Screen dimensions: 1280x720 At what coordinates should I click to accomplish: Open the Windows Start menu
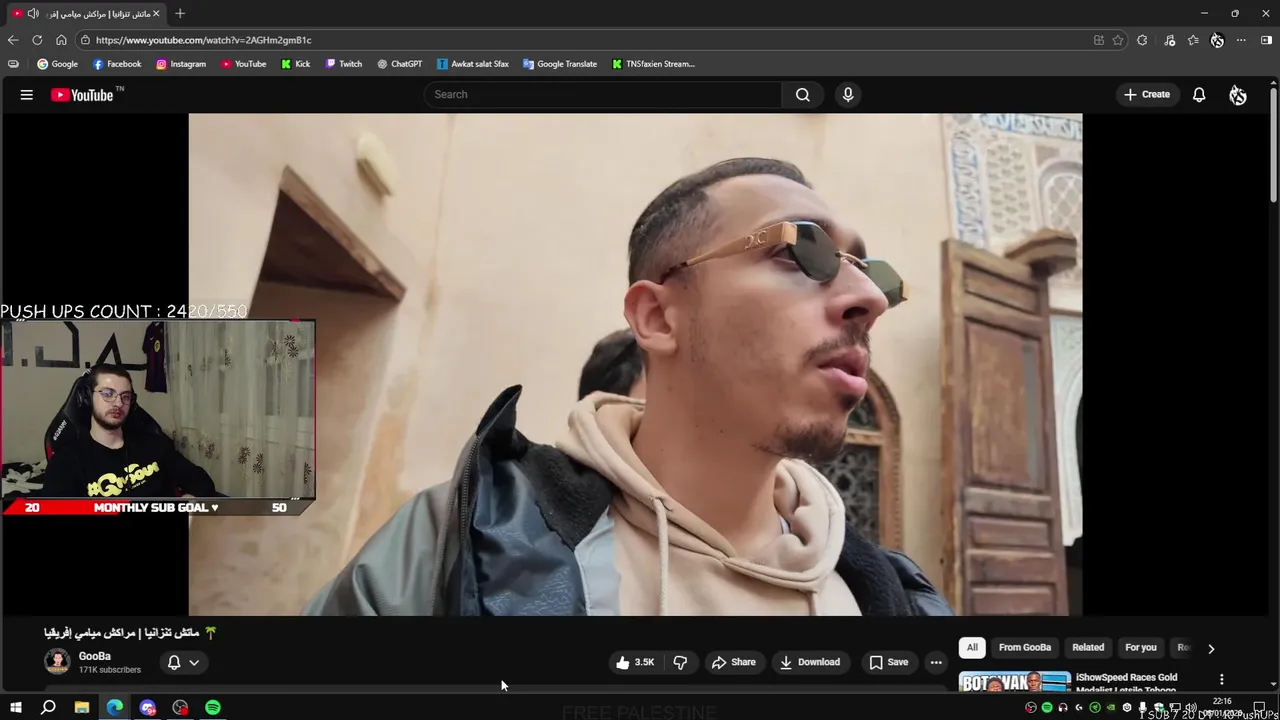click(x=15, y=708)
